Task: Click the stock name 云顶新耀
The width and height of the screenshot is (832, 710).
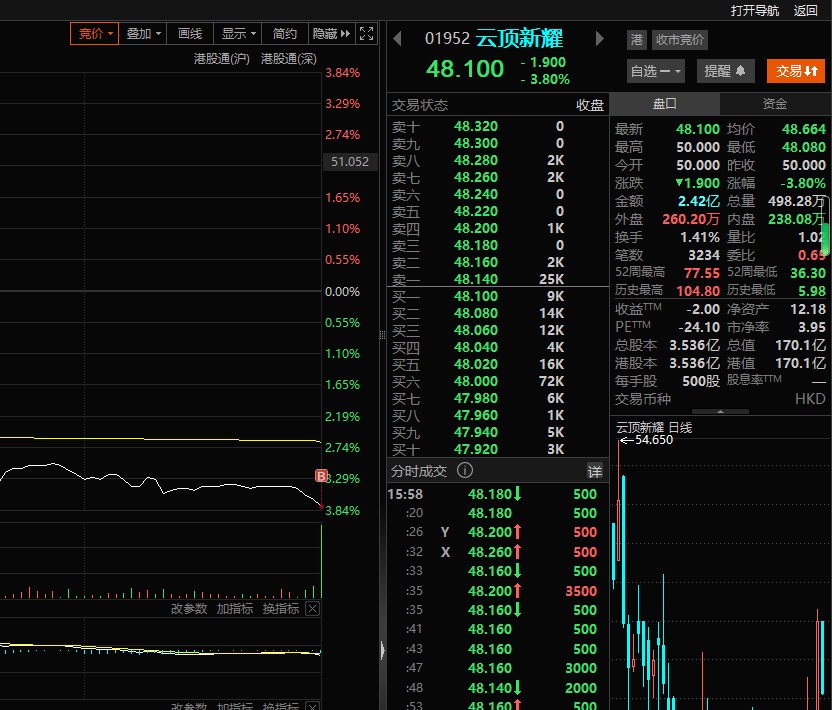Action: coord(519,38)
